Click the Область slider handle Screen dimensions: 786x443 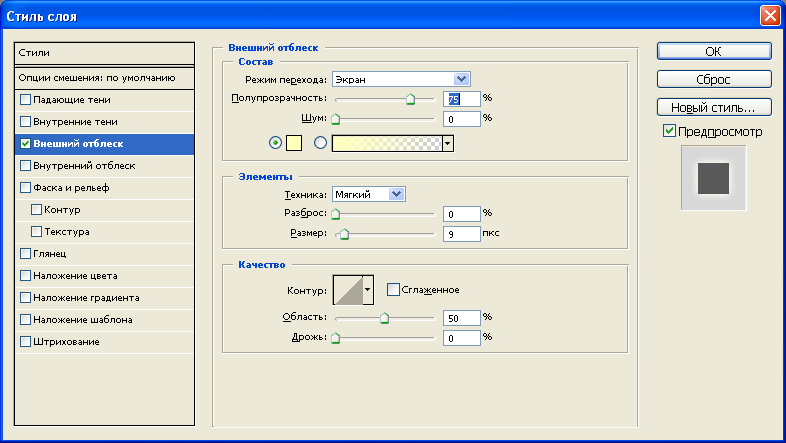(x=384, y=318)
